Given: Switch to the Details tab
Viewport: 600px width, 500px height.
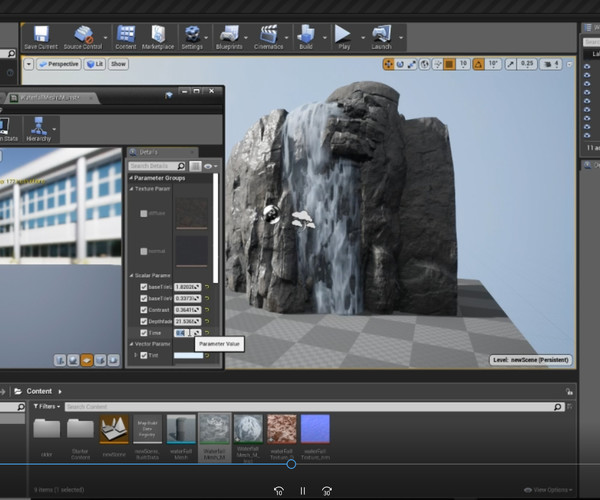Looking at the screenshot, I should point(162,152).
